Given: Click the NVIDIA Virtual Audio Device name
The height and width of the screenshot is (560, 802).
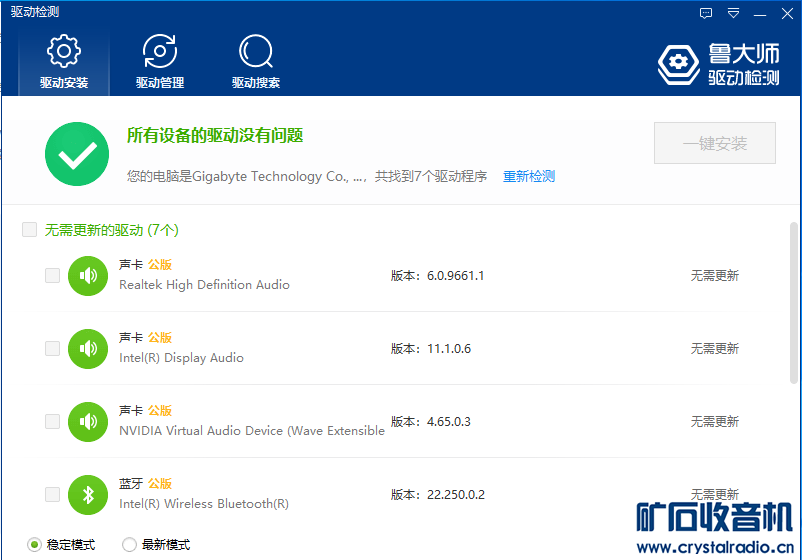Looking at the screenshot, I should point(252,431).
